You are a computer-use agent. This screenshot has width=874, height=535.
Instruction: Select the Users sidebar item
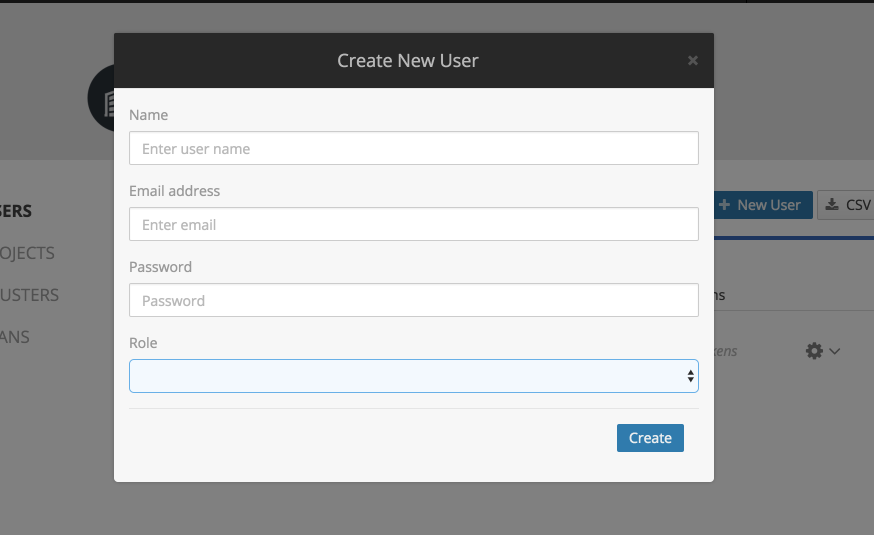pos(16,211)
